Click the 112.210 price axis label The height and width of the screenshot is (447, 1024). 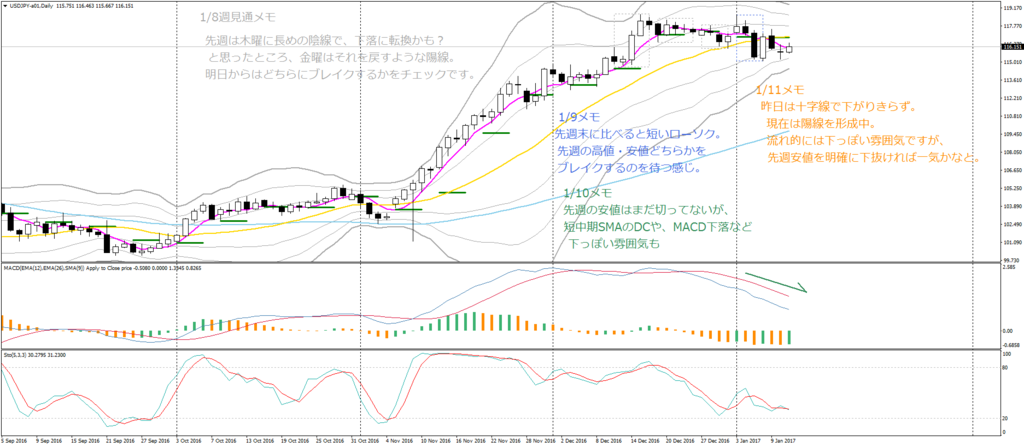[1011, 99]
